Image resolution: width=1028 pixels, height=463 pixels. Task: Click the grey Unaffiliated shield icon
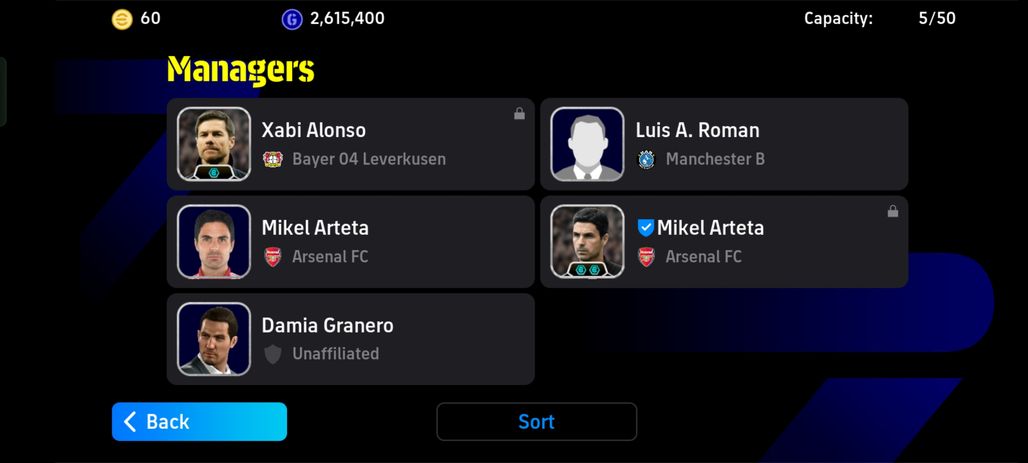[x=273, y=354]
